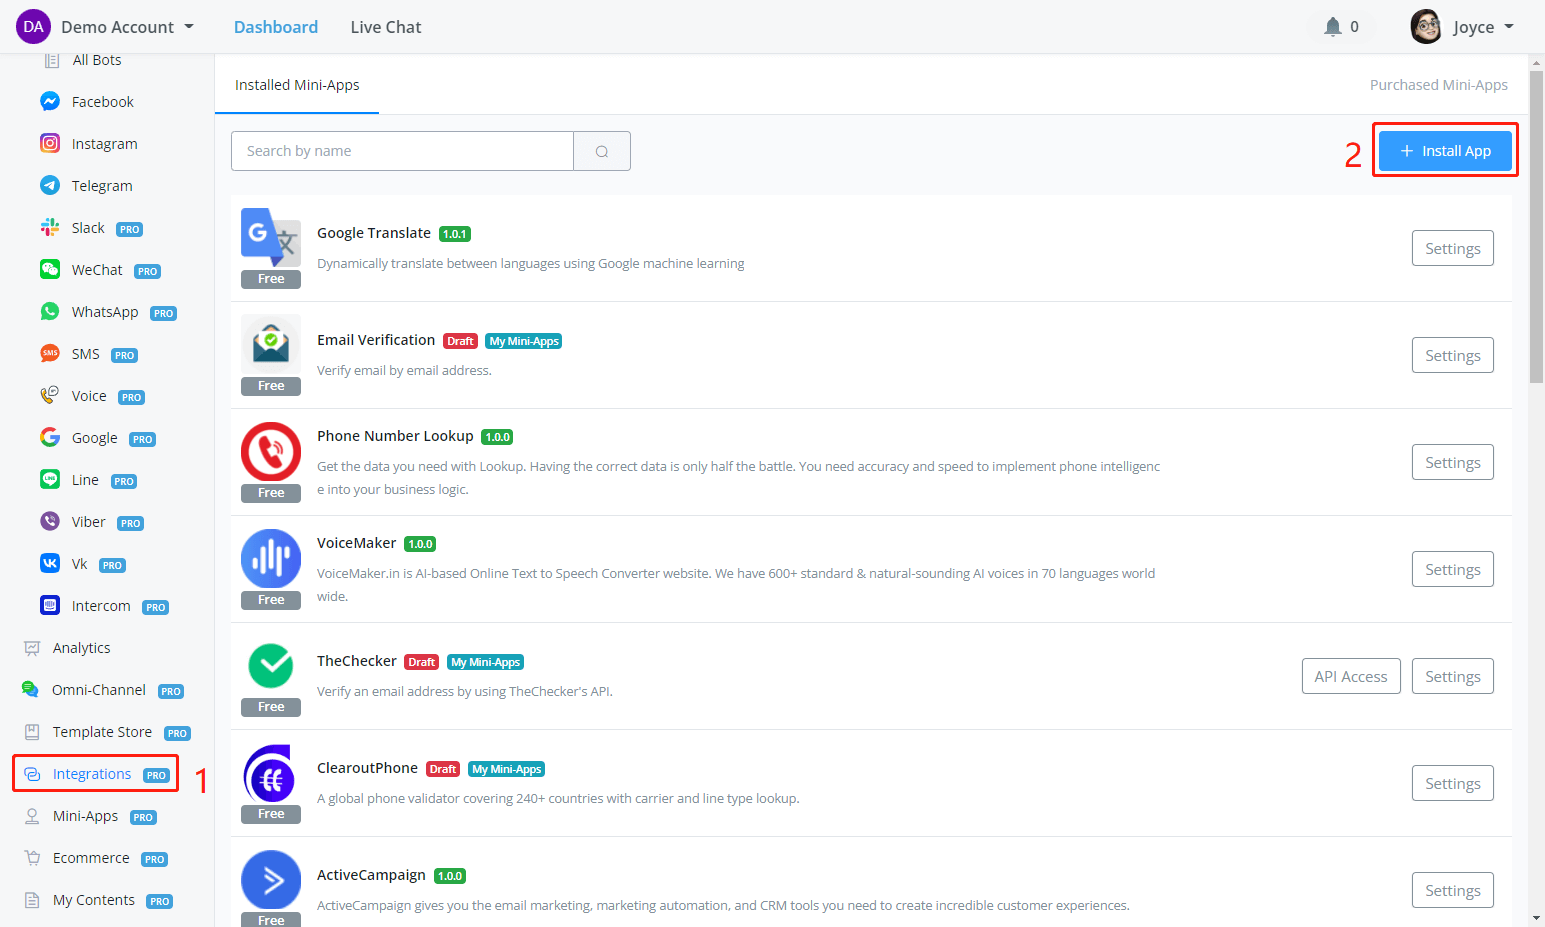
Task: Click the 1.0.1 version badge
Action: [x=455, y=234]
